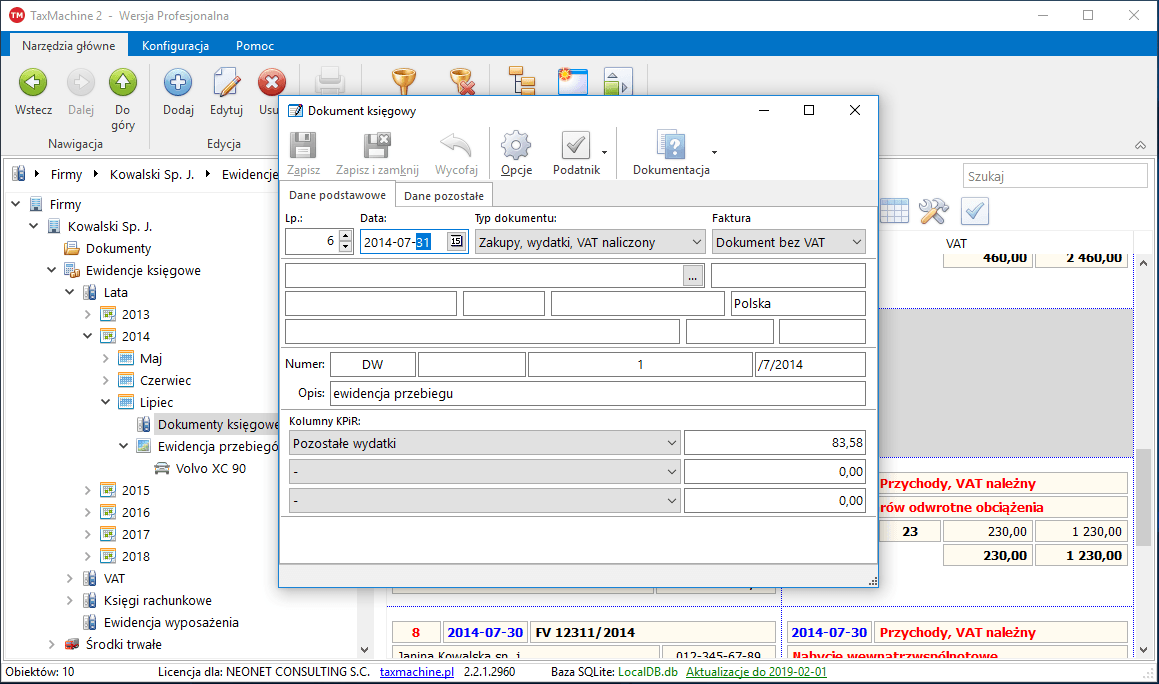
Task: Click the Podatnik checkmark icon
Action: (575, 146)
